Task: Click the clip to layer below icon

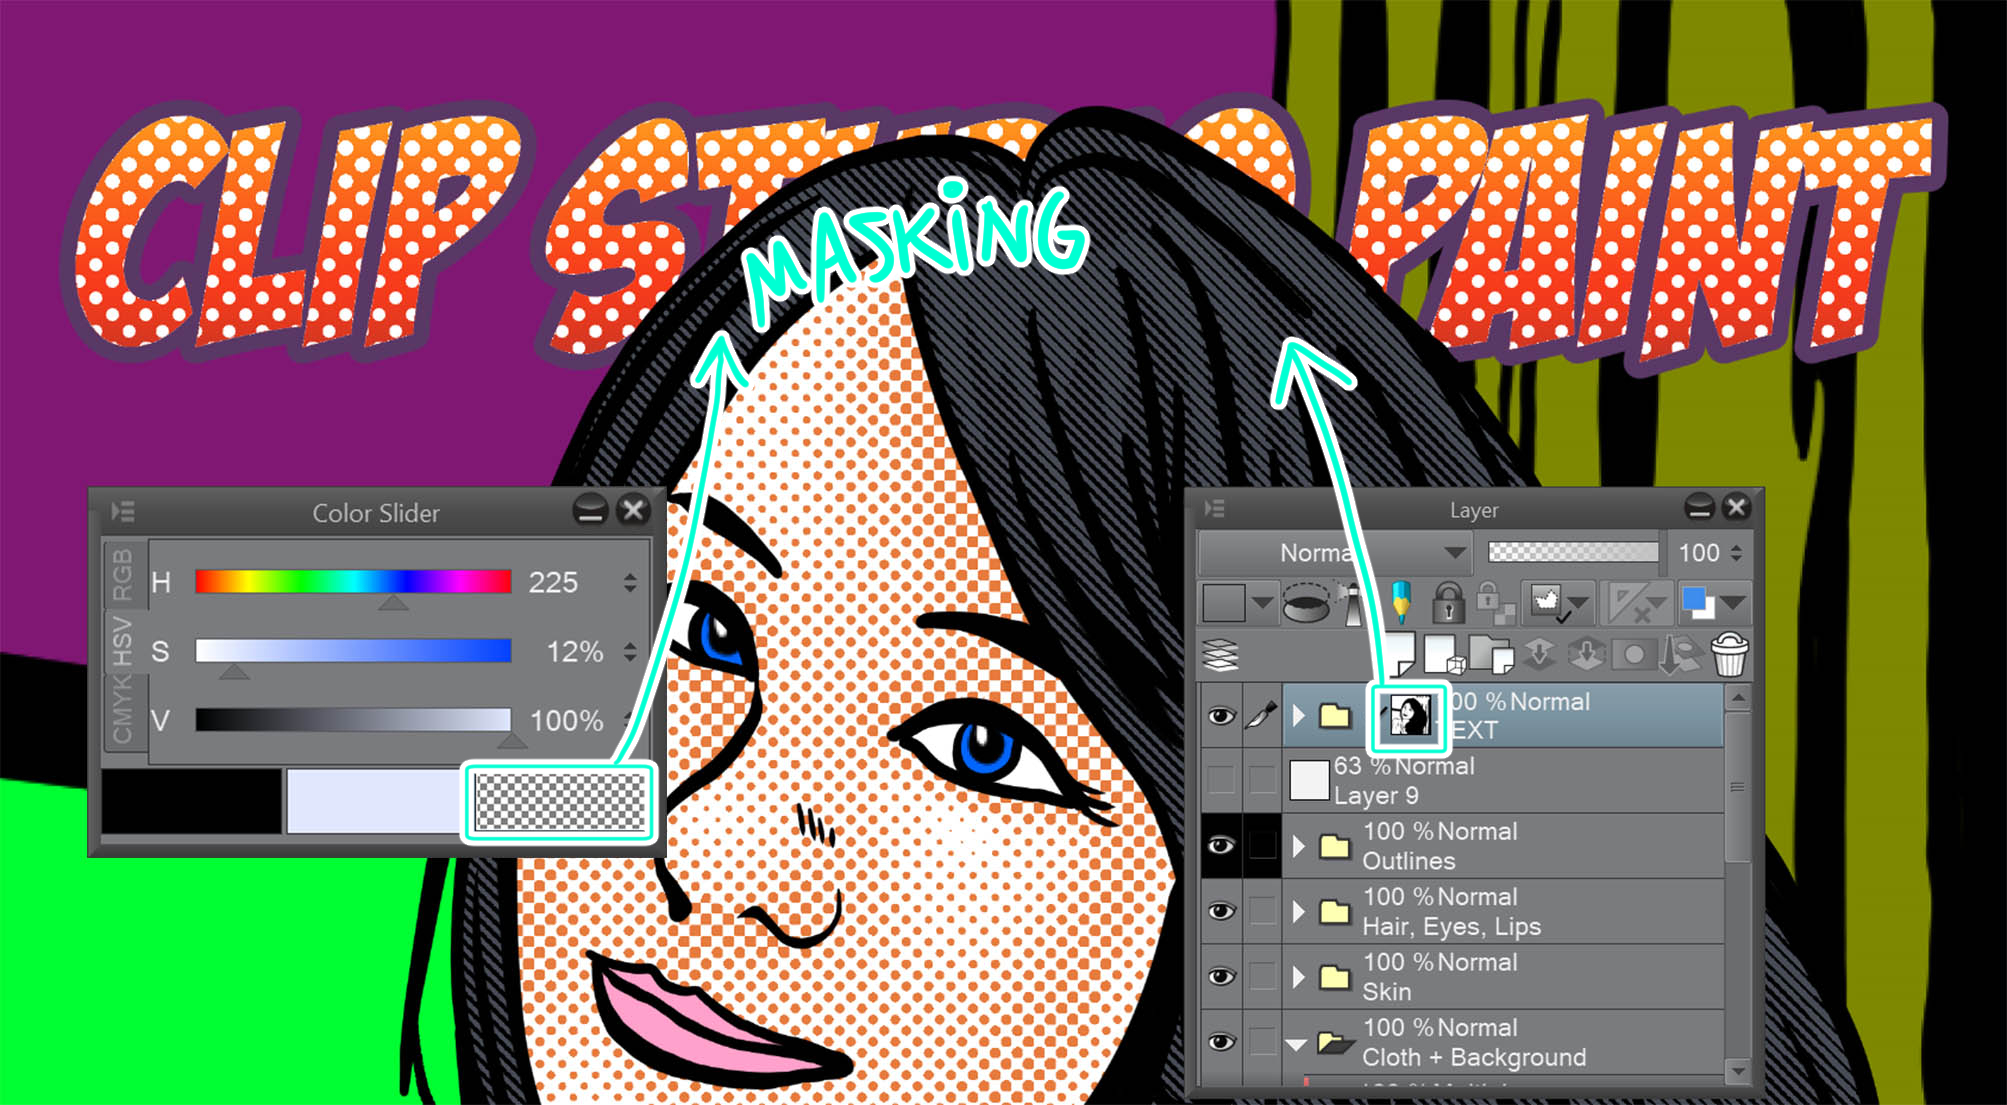Action: coord(1306,603)
